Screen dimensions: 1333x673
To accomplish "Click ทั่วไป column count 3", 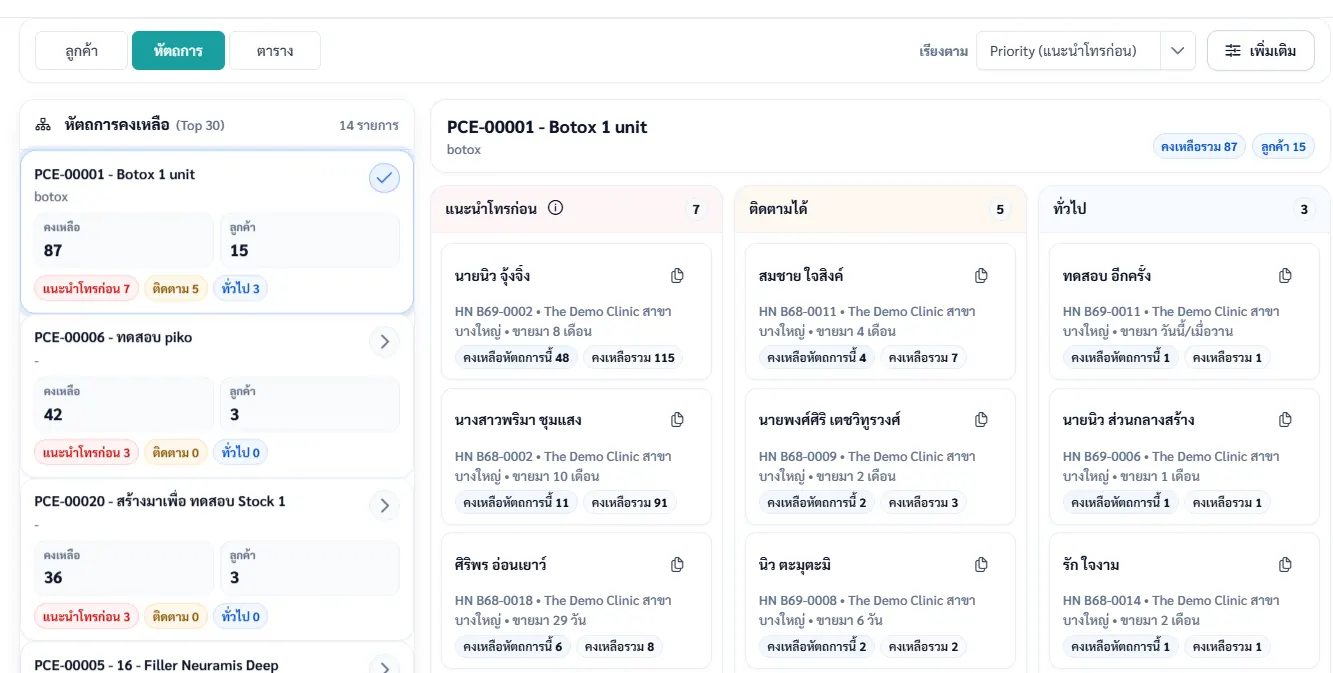I will [1304, 209].
